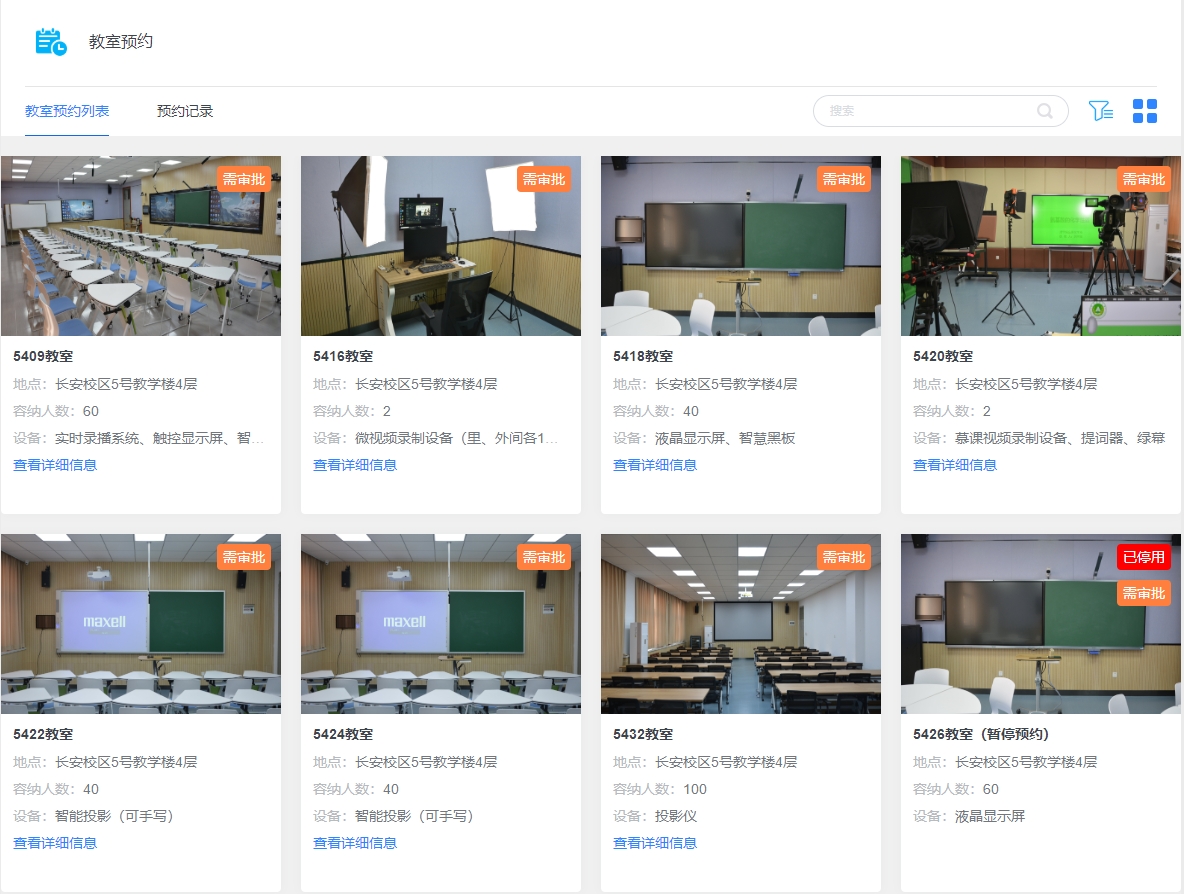Screen dimensions: 1184x894
Task: Click 需审批 badge on 5420教室
Action: 1144,179
